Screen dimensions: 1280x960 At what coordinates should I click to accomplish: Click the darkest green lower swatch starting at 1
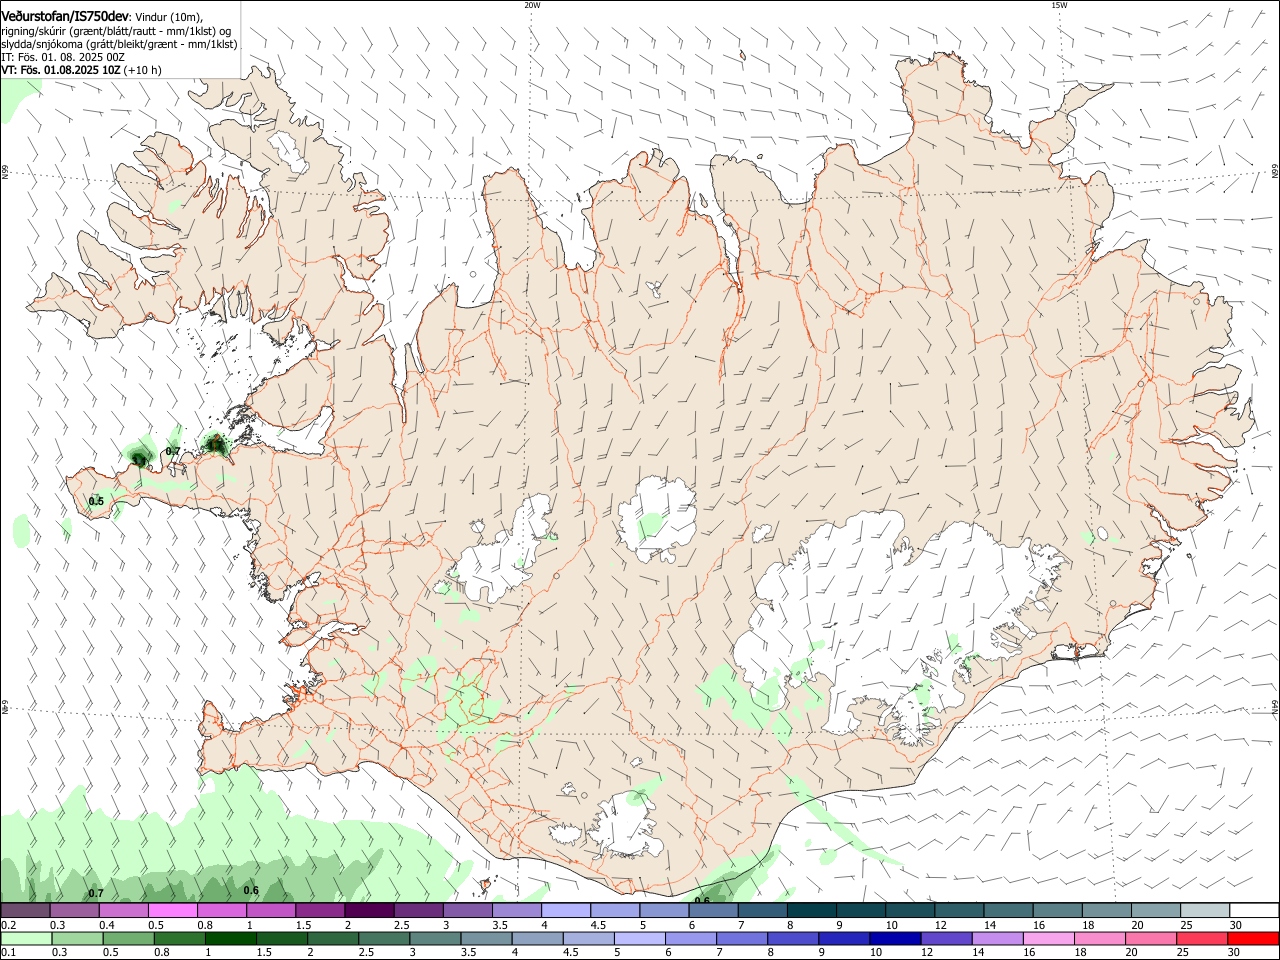click(x=230, y=939)
